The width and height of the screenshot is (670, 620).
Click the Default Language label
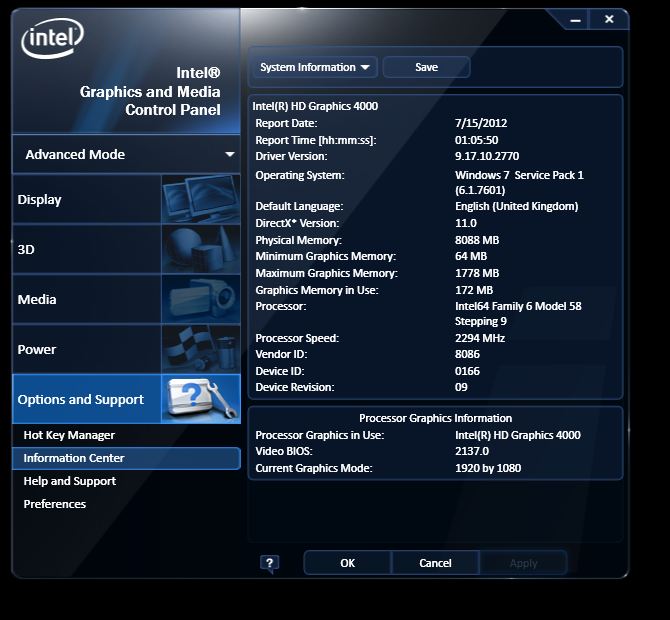(299, 206)
